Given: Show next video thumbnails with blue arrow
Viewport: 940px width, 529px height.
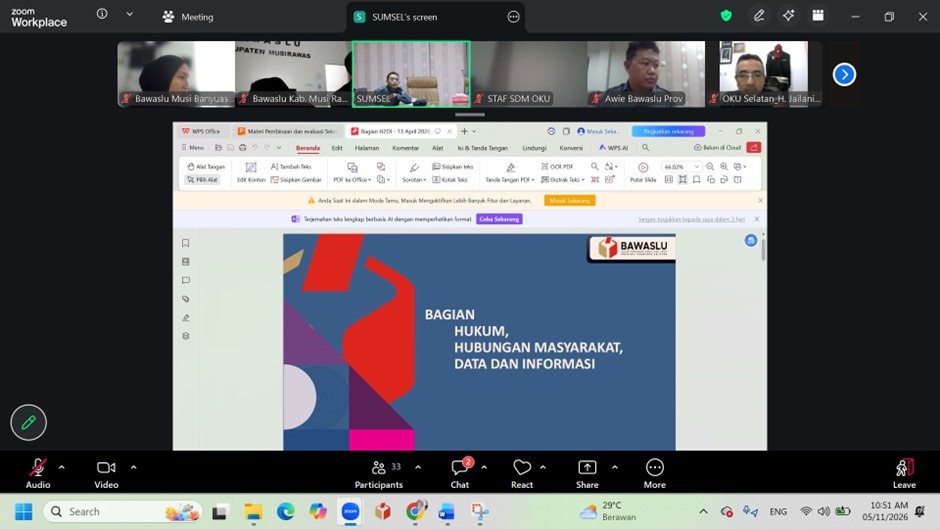Looking at the screenshot, I should coord(844,74).
